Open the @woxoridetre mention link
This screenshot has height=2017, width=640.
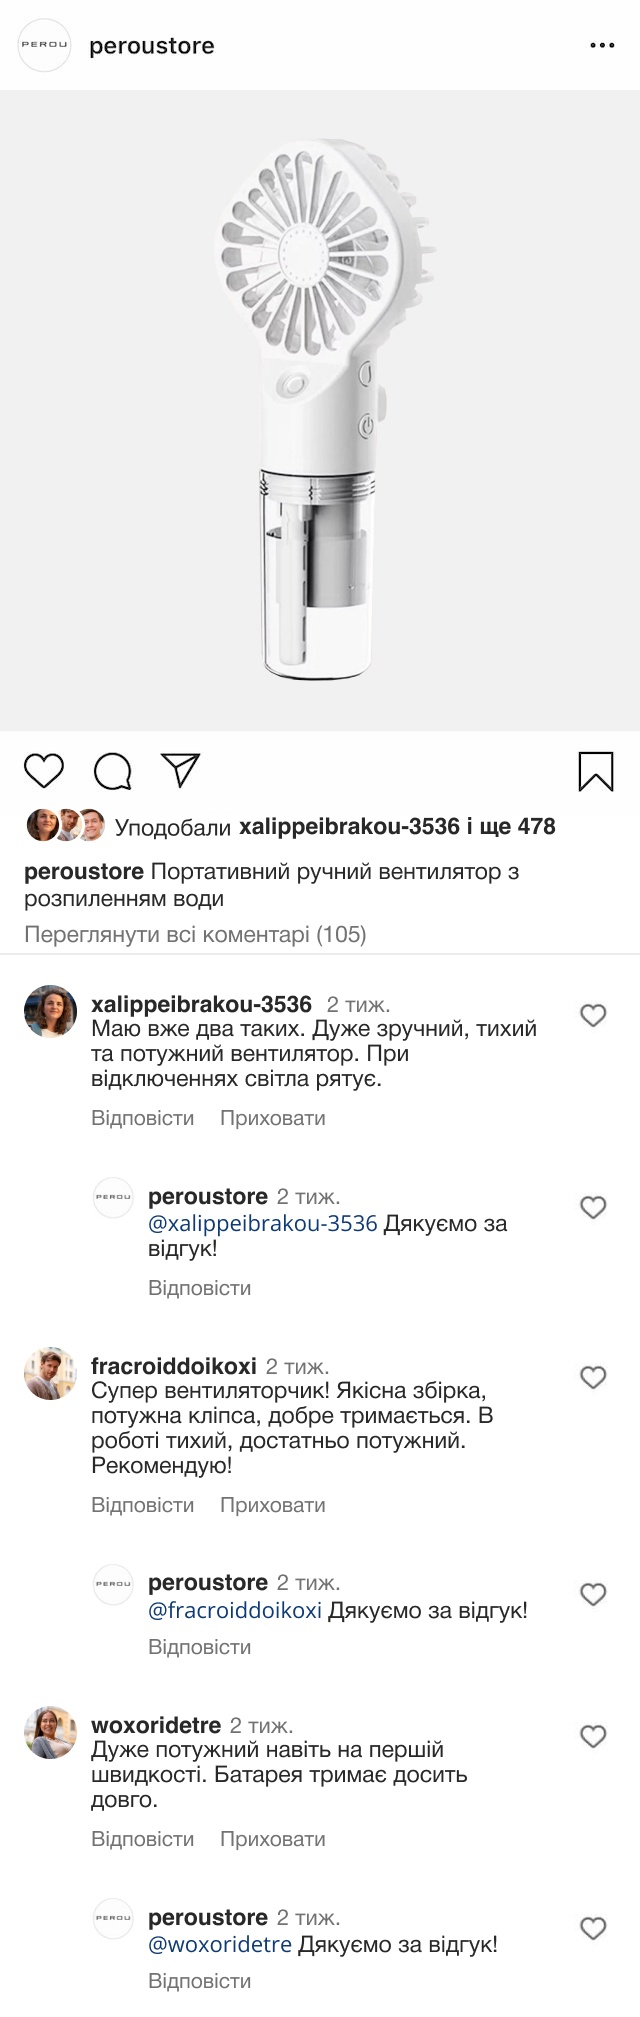pos(220,1944)
